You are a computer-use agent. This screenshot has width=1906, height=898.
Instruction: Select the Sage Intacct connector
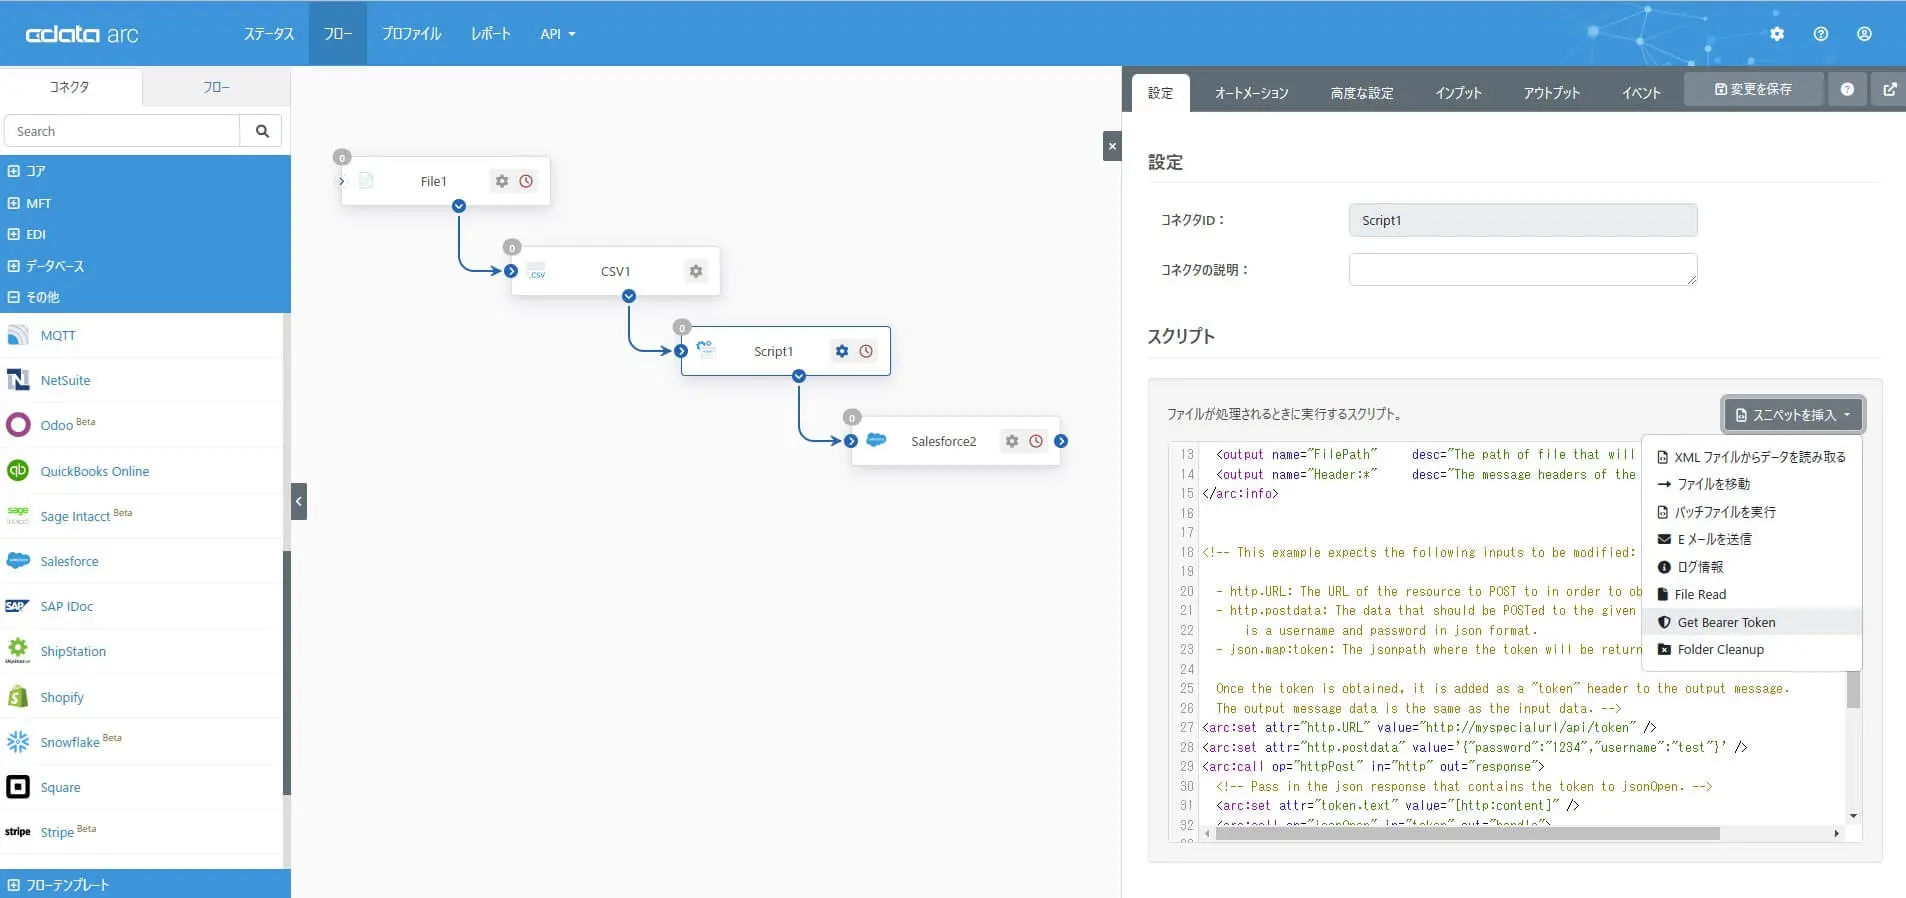tap(141, 516)
